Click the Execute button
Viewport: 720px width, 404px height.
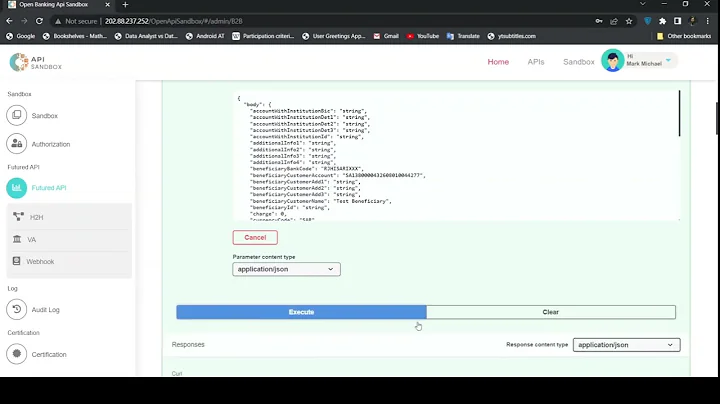tap(301, 312)
